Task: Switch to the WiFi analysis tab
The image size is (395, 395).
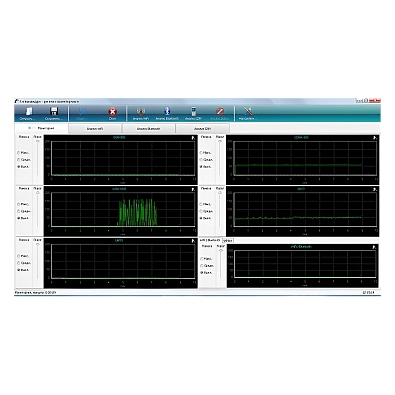Action: [95, 128]
